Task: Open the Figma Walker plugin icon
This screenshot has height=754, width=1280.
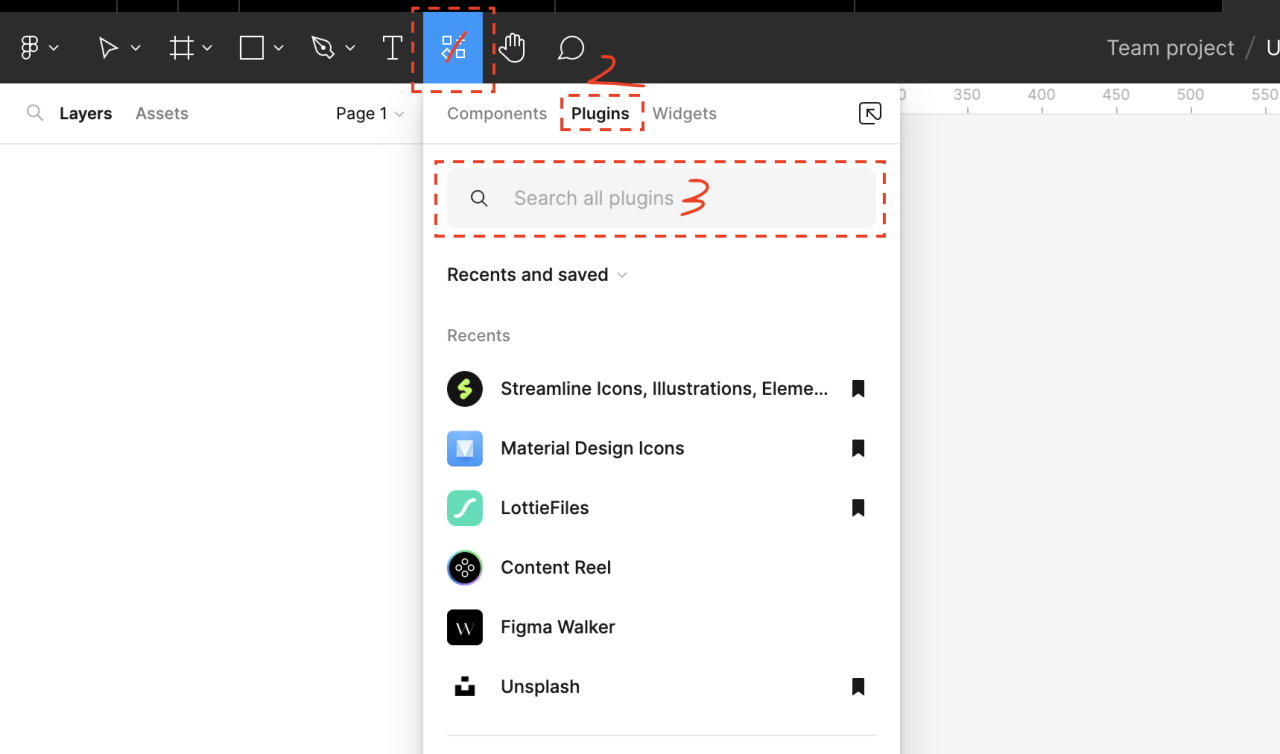Action: point(465,628)
